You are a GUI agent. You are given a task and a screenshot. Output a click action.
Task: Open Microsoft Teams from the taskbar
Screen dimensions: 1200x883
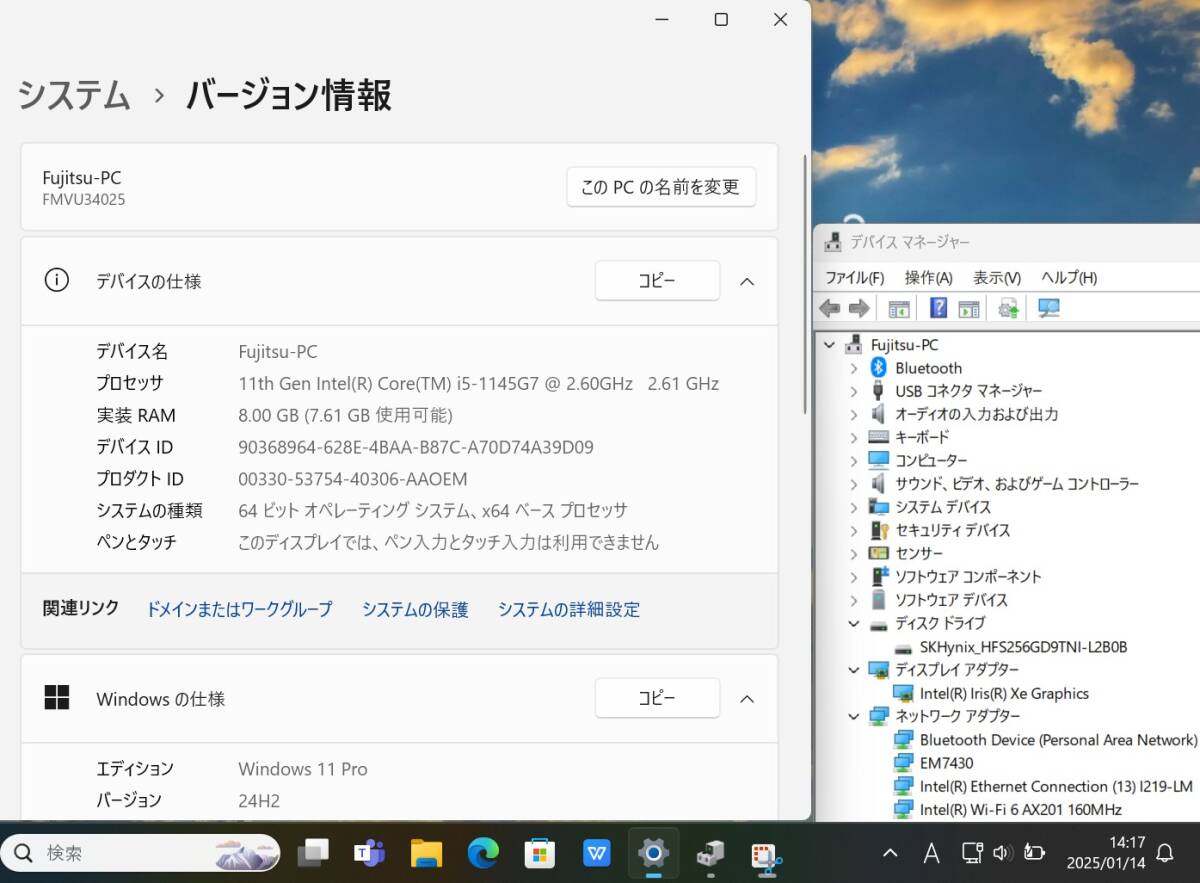click(370, 853)
